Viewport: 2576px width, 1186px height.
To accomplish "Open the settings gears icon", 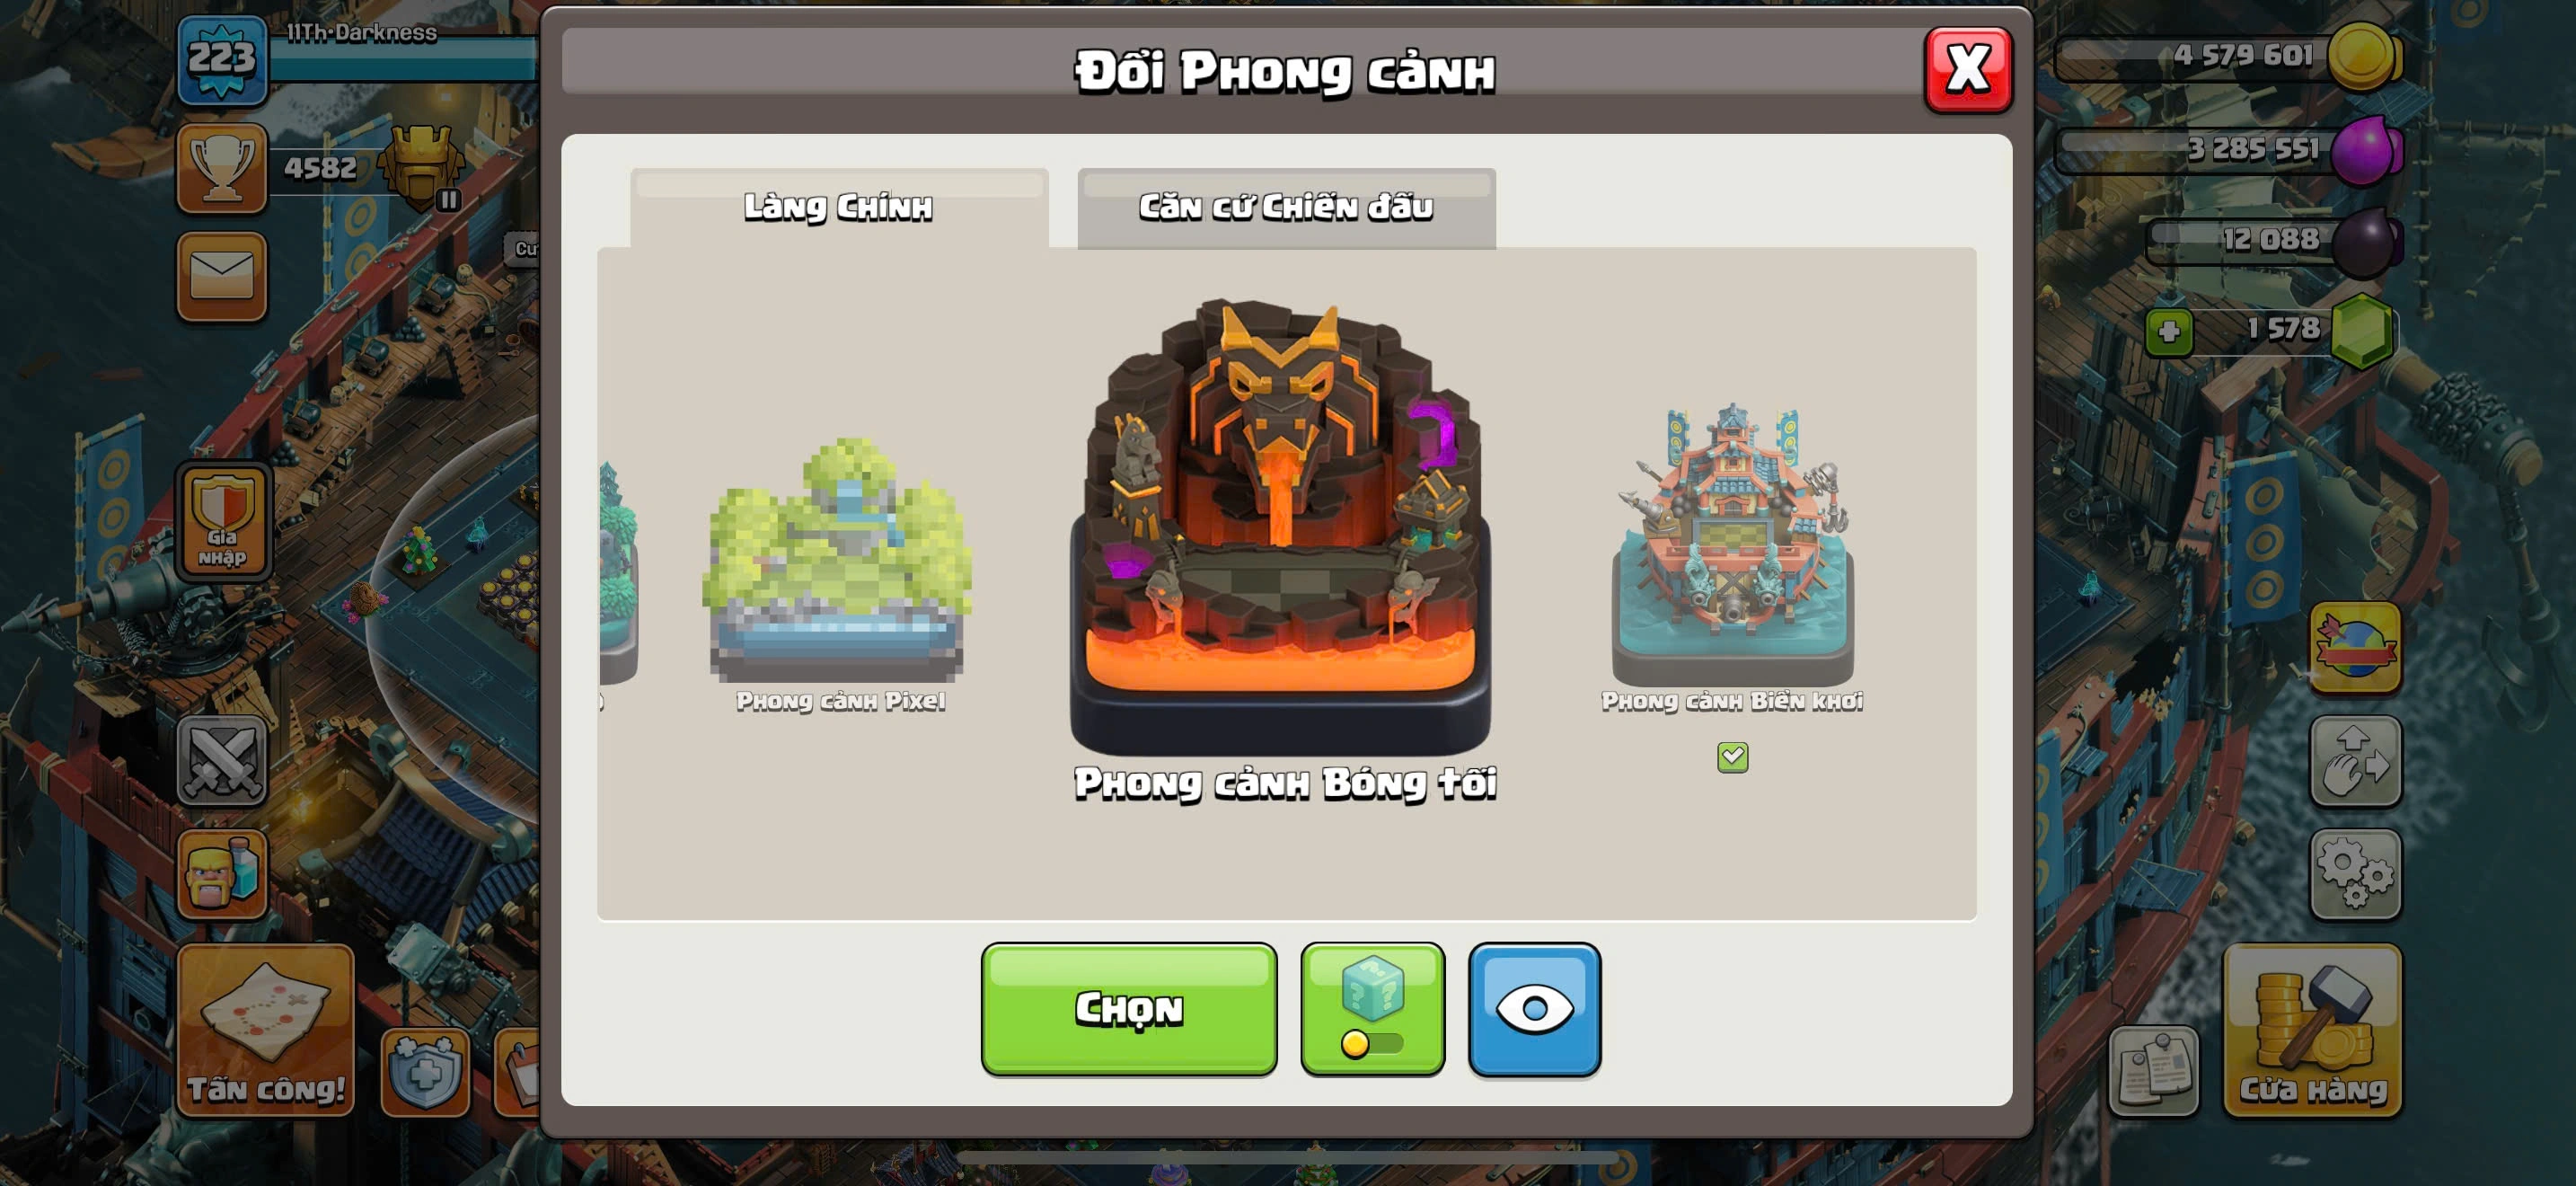I will 2355,874.
